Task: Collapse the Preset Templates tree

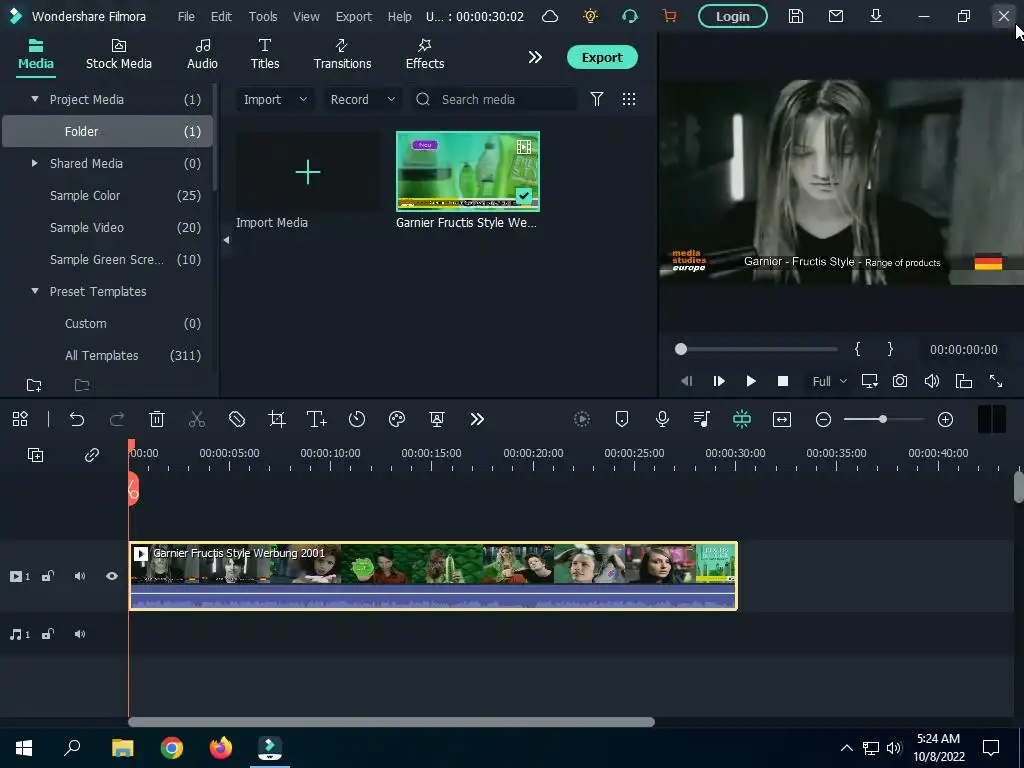Action: [35, 291]
